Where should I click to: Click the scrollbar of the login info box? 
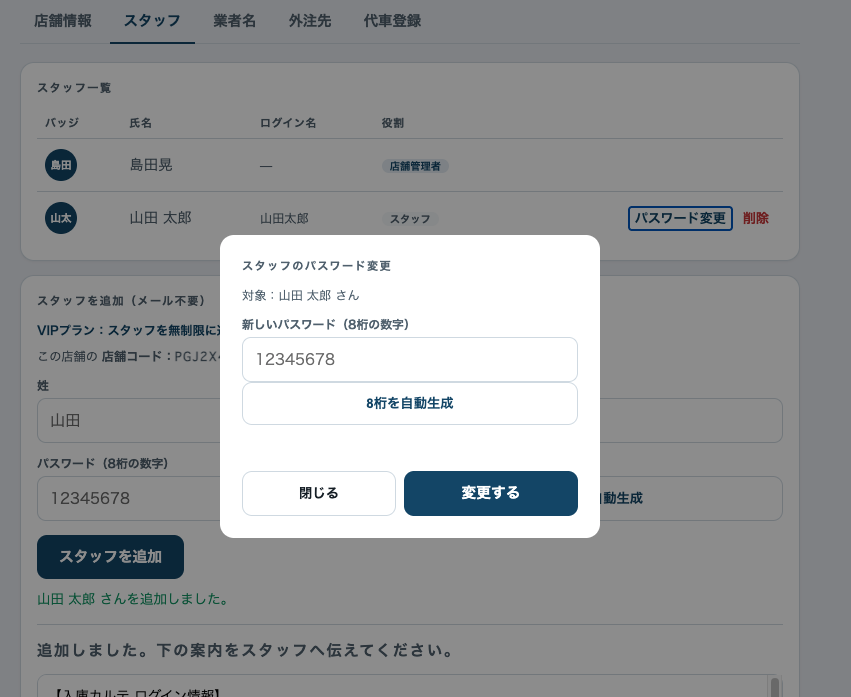pyautogui.click(x=774, y=686)
